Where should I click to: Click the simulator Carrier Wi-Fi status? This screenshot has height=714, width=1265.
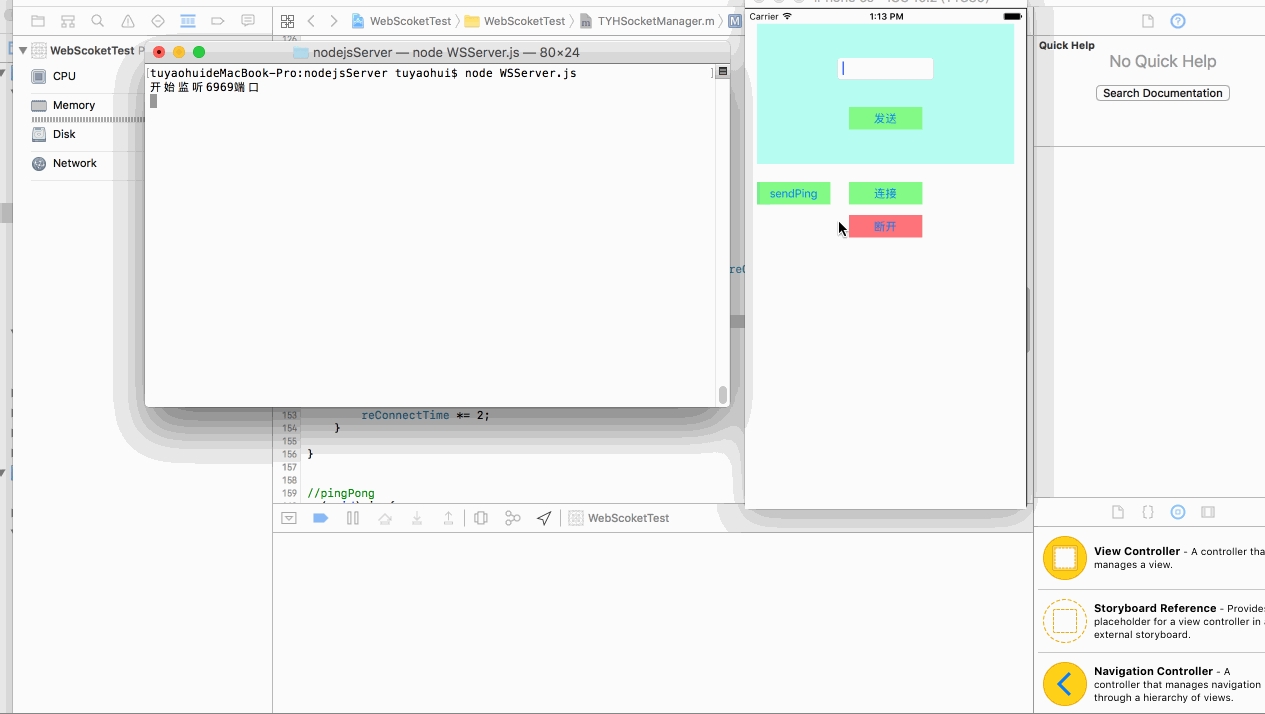[770, 16]
